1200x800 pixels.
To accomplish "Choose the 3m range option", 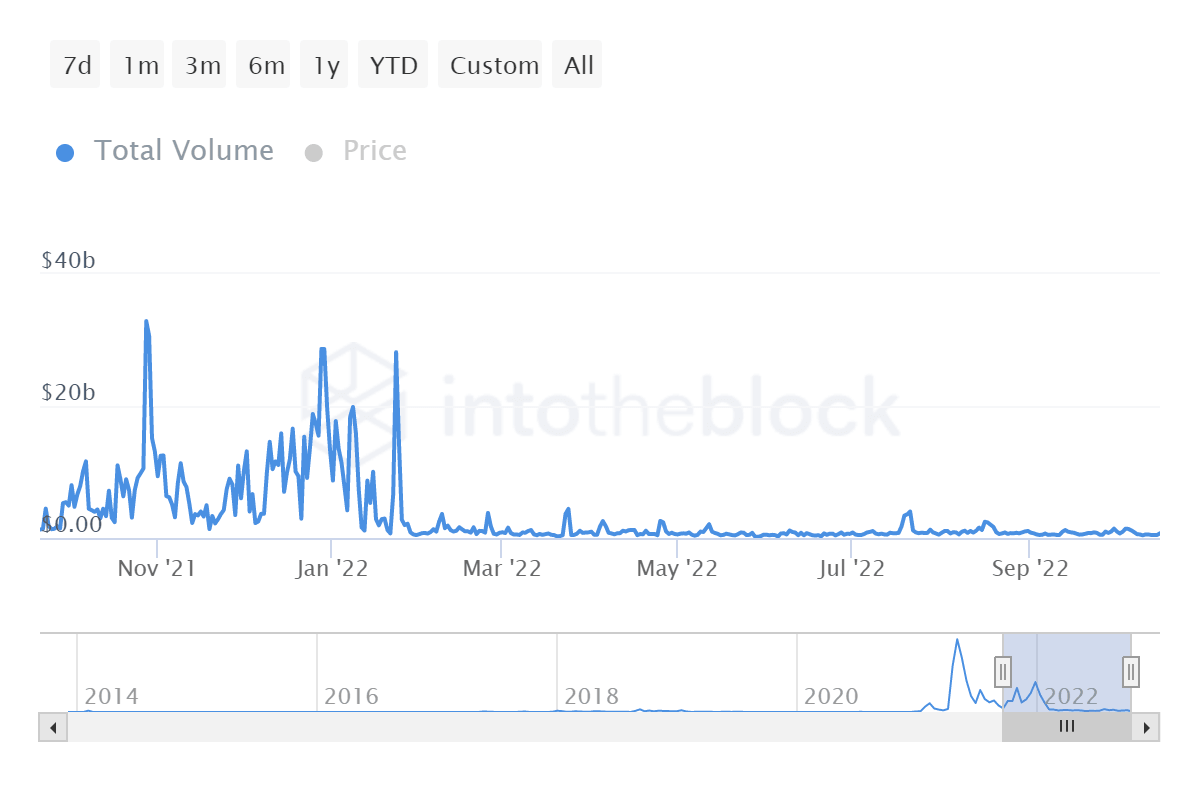I will click(203, 66).
